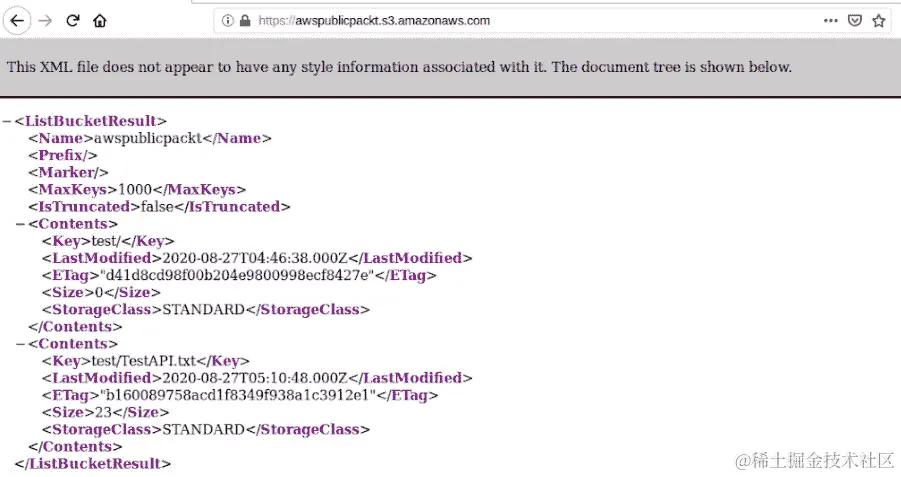Click the Key value test/TestAPI.txt

144,361
